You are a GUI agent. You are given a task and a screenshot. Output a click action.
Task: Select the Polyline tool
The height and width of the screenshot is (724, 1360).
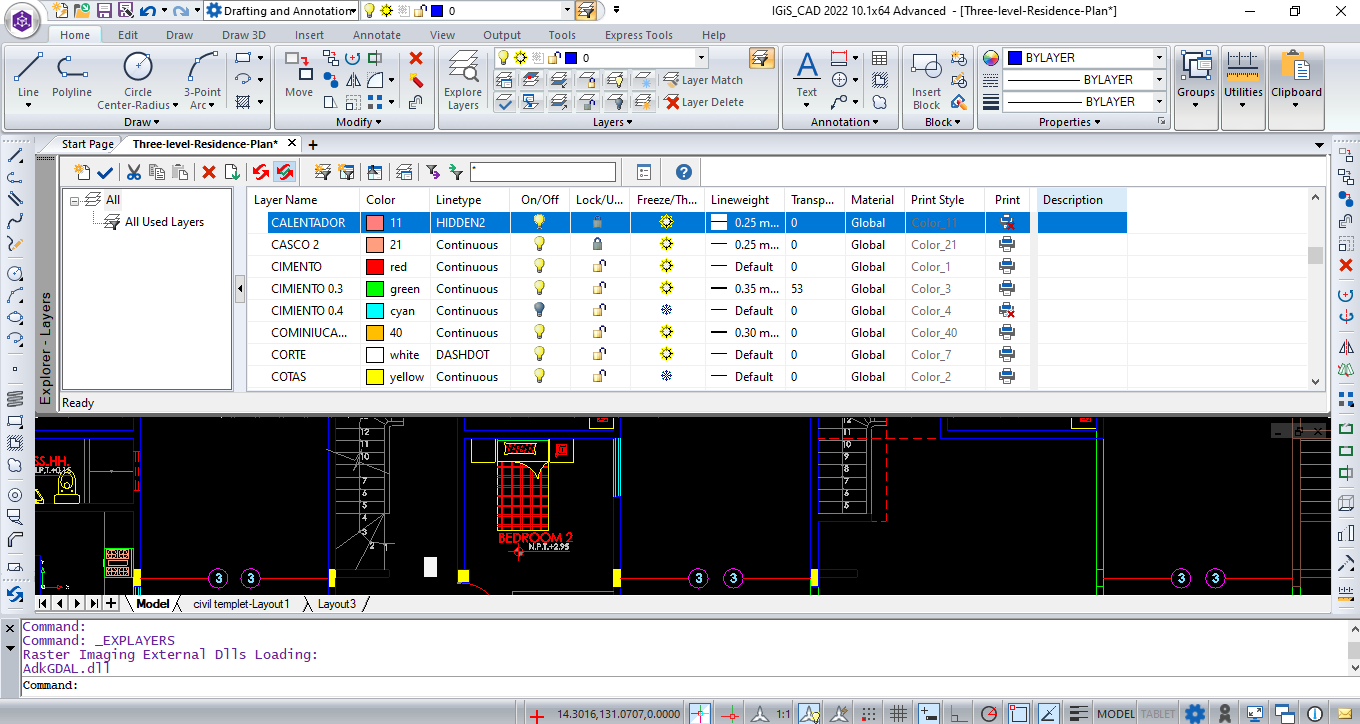(72, 75)
